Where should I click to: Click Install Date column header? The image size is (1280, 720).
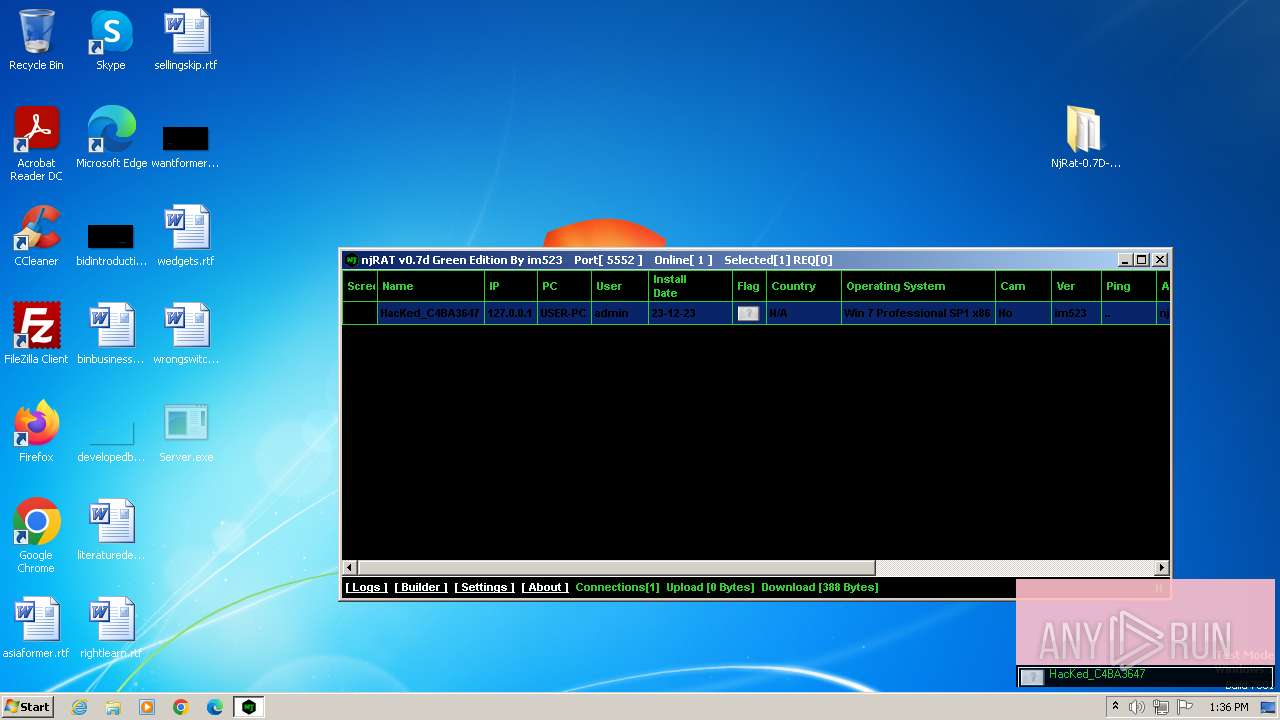pos(691,286)
